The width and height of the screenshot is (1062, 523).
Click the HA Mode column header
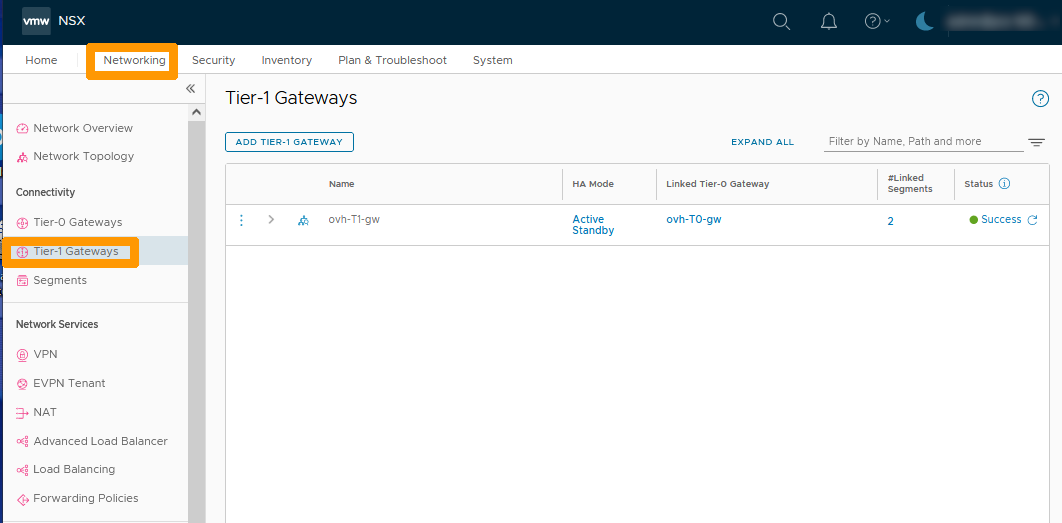pos(593,184)
